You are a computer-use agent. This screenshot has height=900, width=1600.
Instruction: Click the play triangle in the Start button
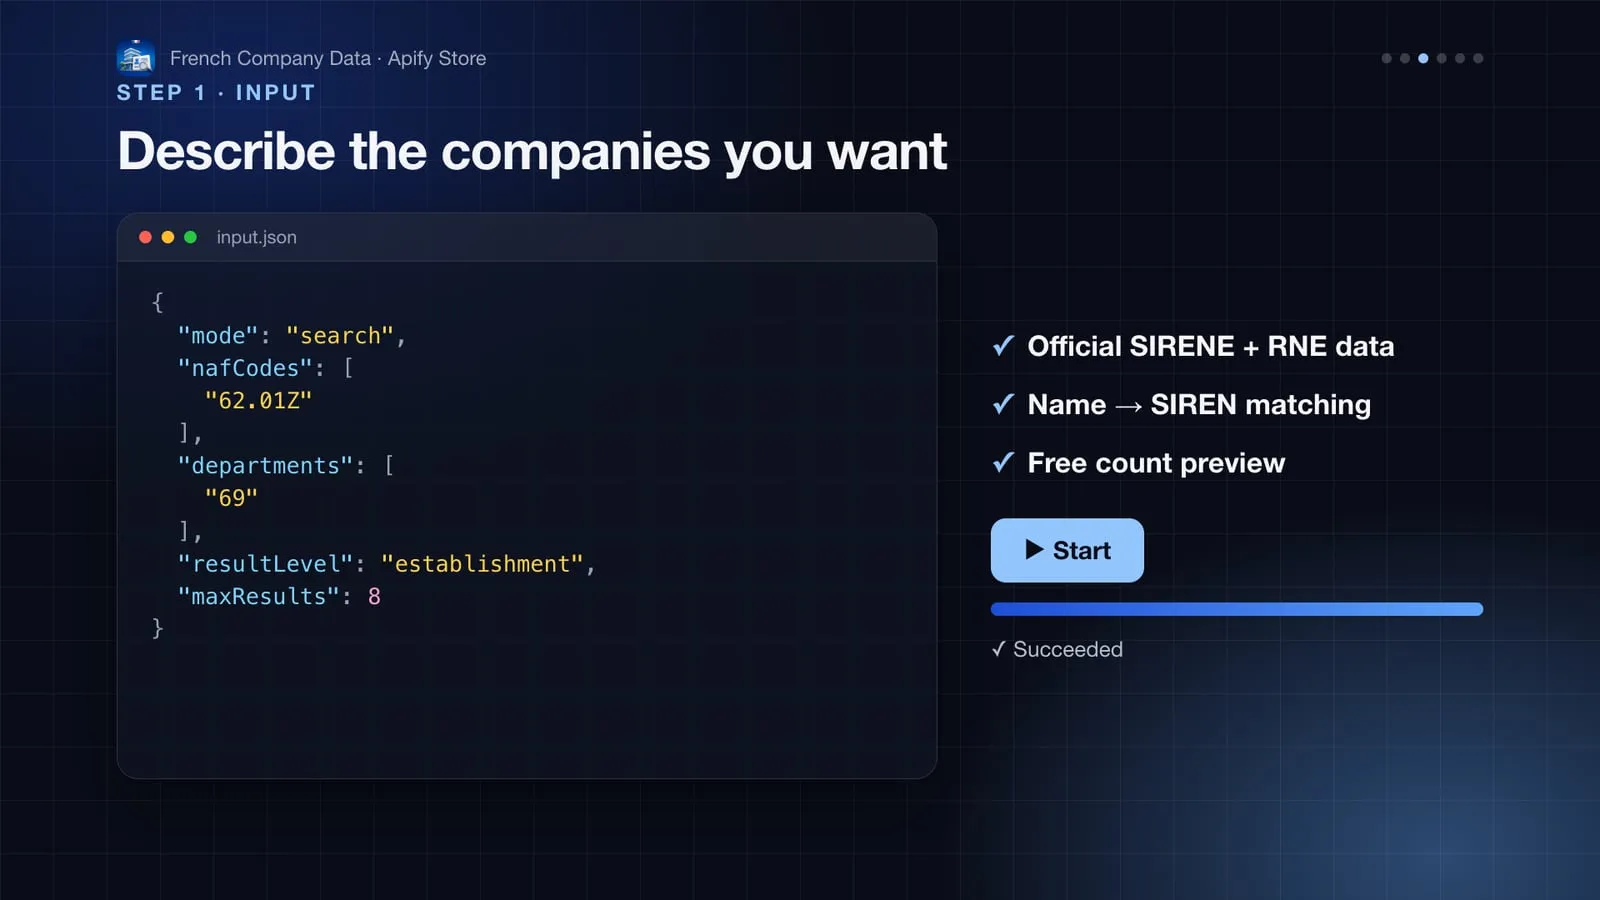1035,550
